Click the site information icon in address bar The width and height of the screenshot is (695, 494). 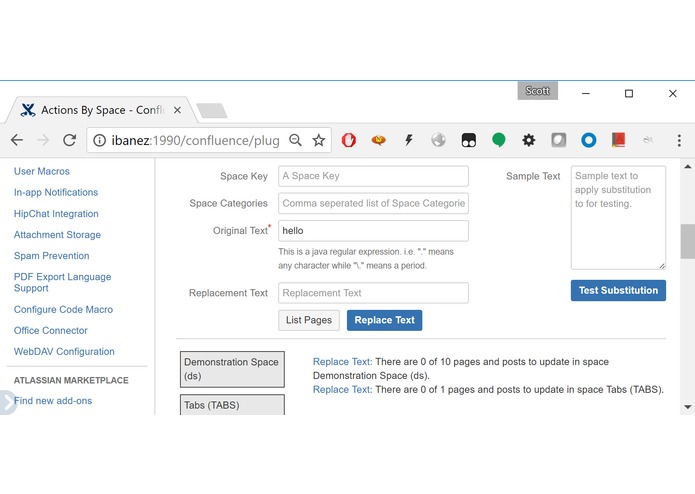pyautogui.click(x=99, y=140)
